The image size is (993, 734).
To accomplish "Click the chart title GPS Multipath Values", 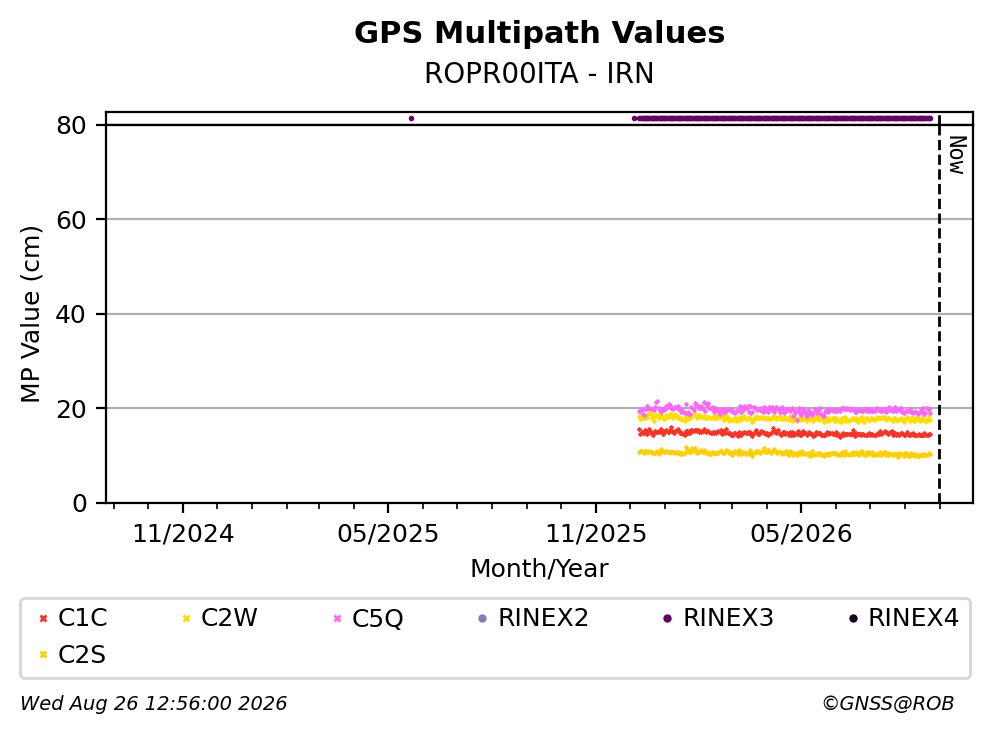I will 539,33.
